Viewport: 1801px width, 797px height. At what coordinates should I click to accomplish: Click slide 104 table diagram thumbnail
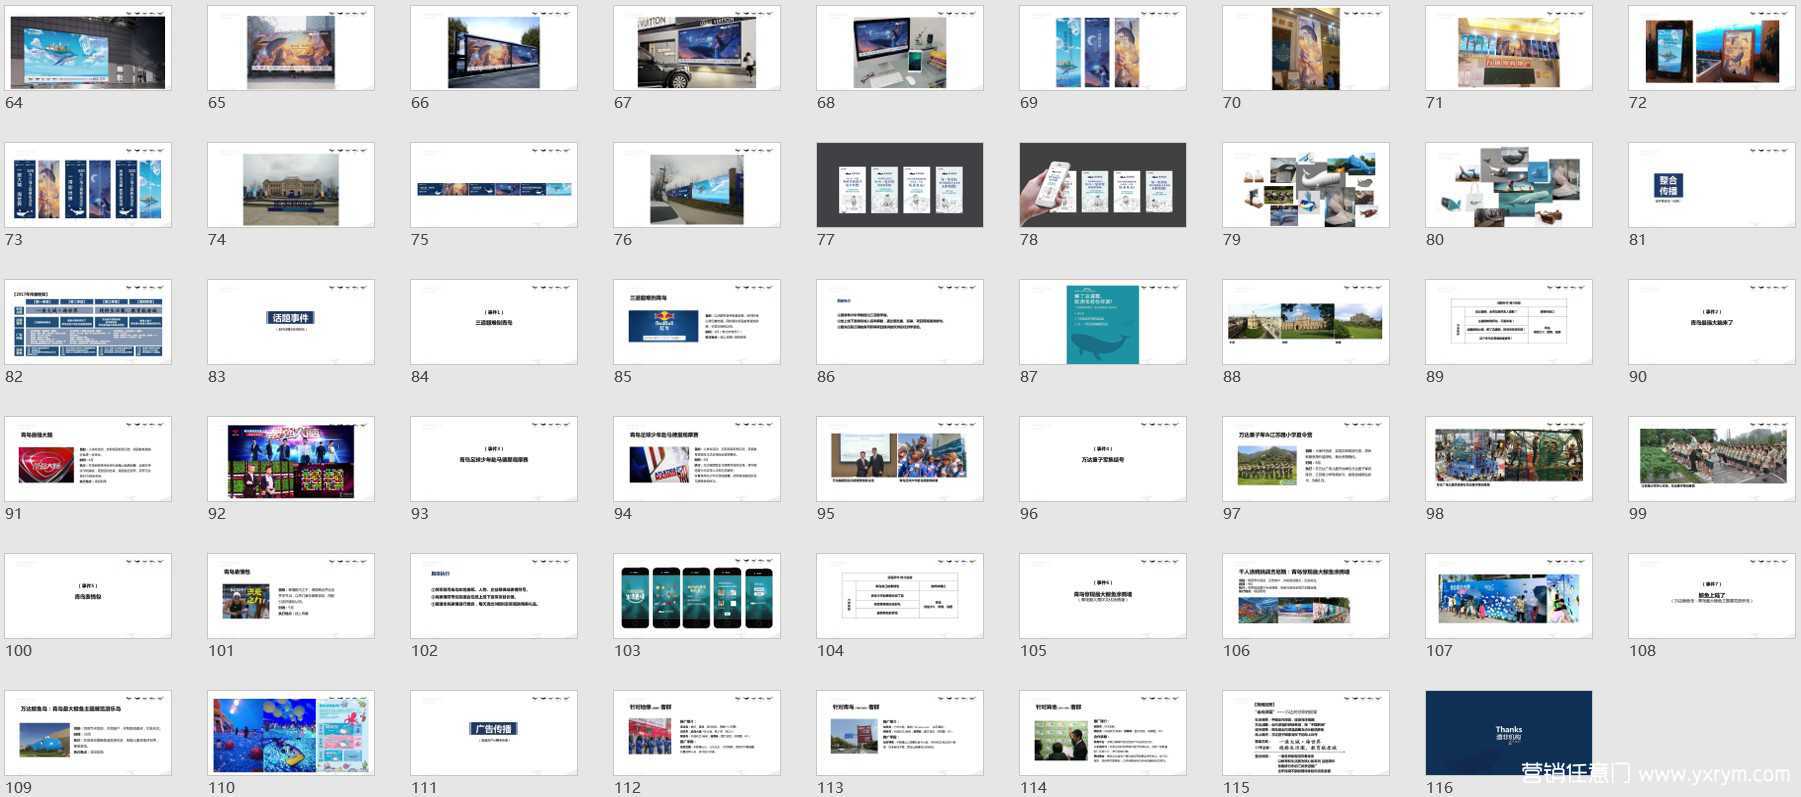coord(900,596)
